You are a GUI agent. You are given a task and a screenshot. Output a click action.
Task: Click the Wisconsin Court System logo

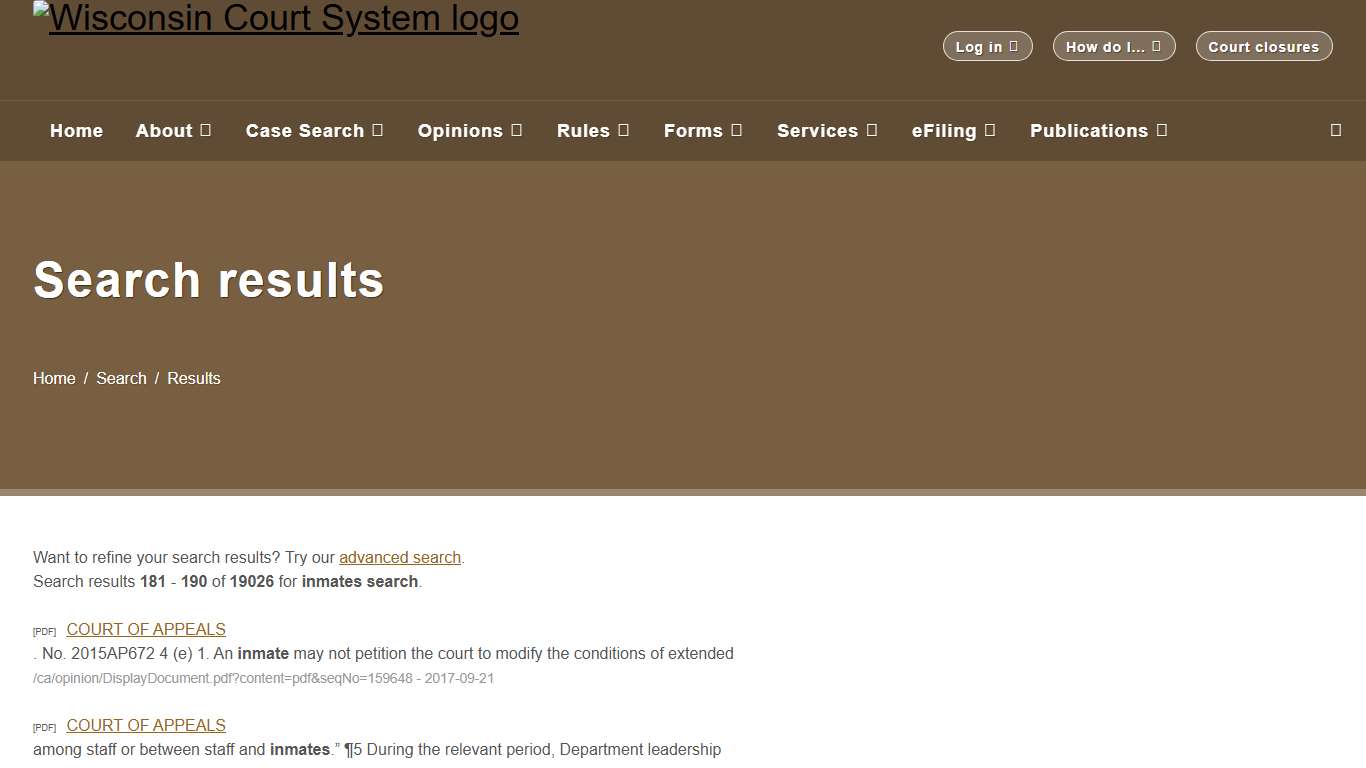[x=276, y=18]
